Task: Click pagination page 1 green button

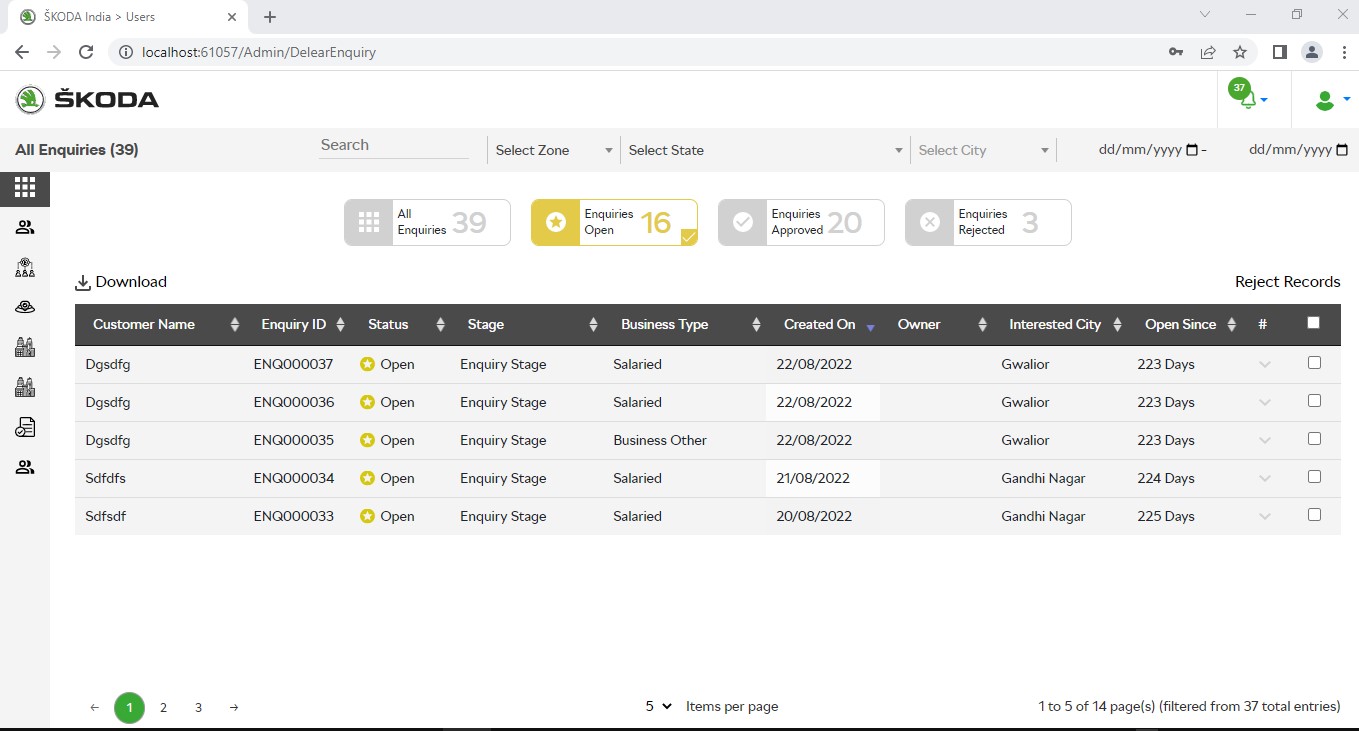Action: coord(129,708)
